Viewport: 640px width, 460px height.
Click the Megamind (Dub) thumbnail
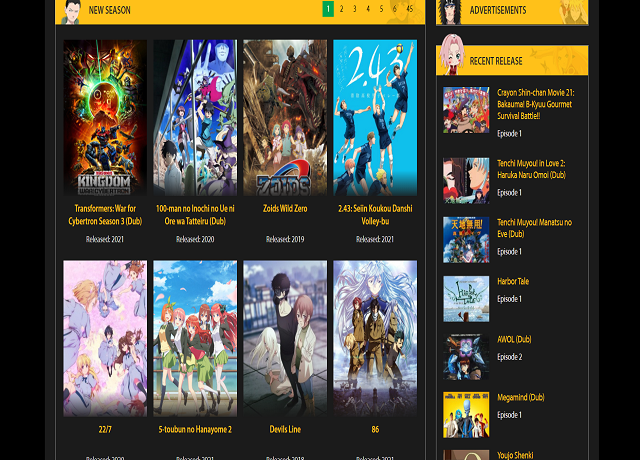point(466,414)
